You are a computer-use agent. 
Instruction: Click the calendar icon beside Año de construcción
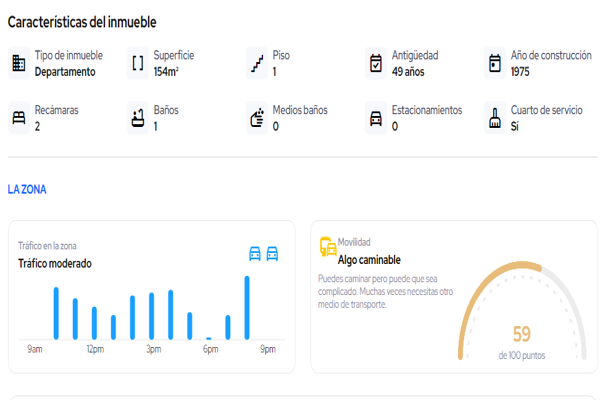(x=495, y=63)
